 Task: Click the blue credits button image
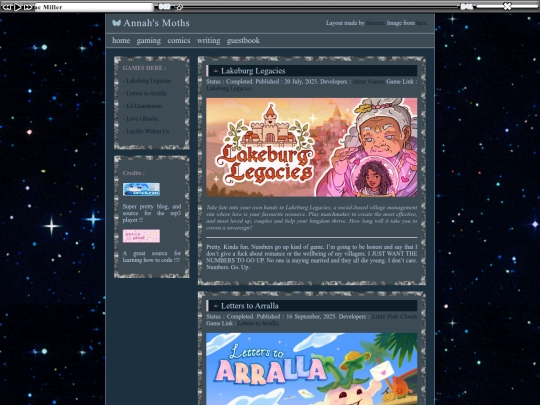pos(141,189)
